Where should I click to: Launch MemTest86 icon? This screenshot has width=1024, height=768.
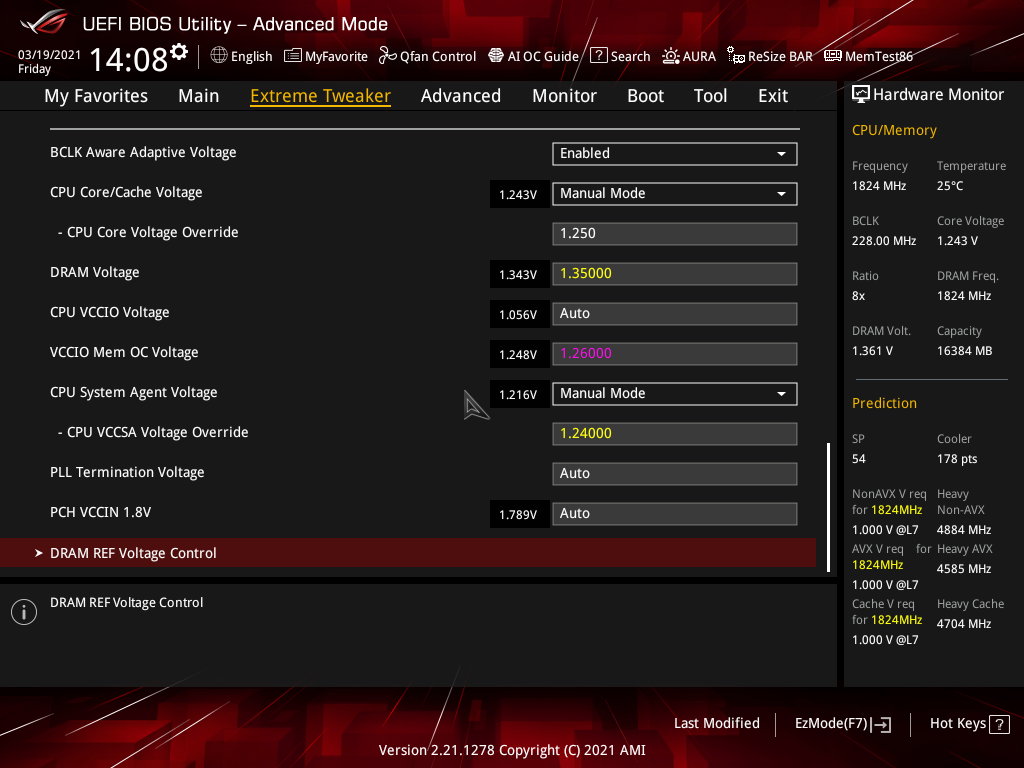[833, 56]
